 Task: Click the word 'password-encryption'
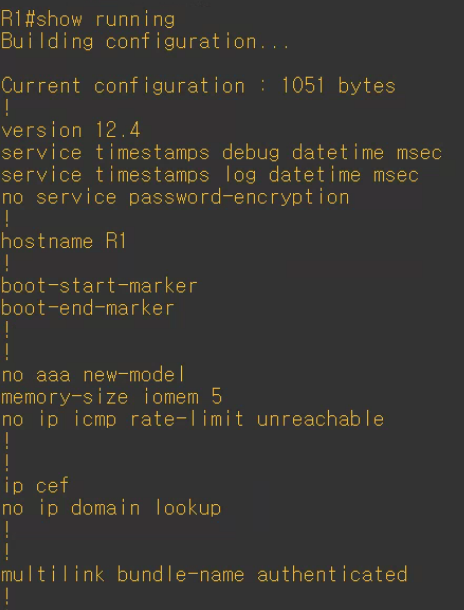coord(239,197)
